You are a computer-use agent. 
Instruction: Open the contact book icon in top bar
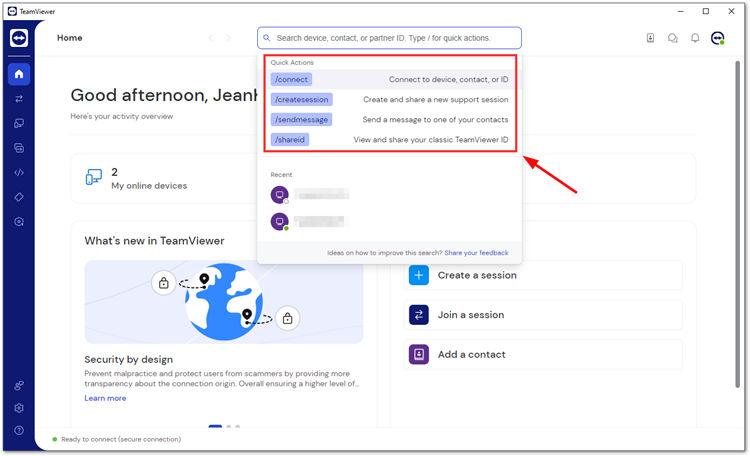[650, 38]
